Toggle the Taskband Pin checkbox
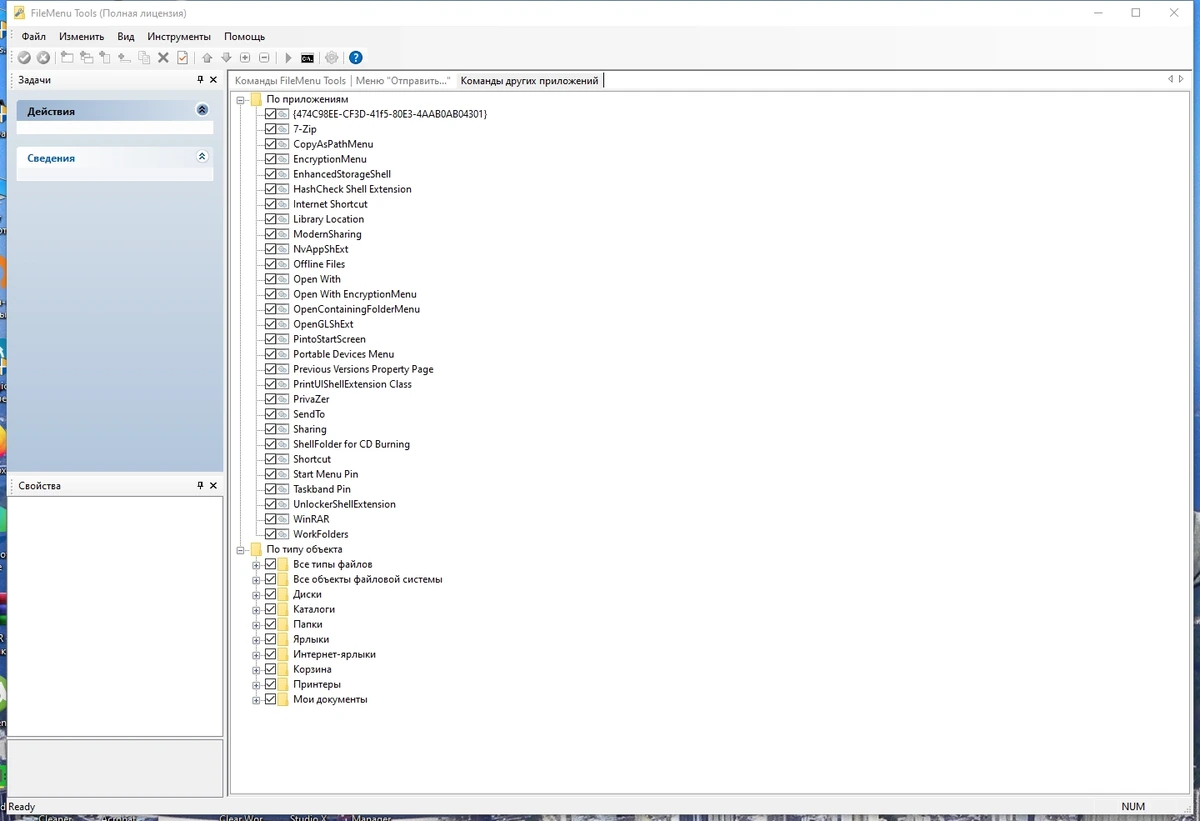Screen dimensions: 1200x821 [271, 489]
